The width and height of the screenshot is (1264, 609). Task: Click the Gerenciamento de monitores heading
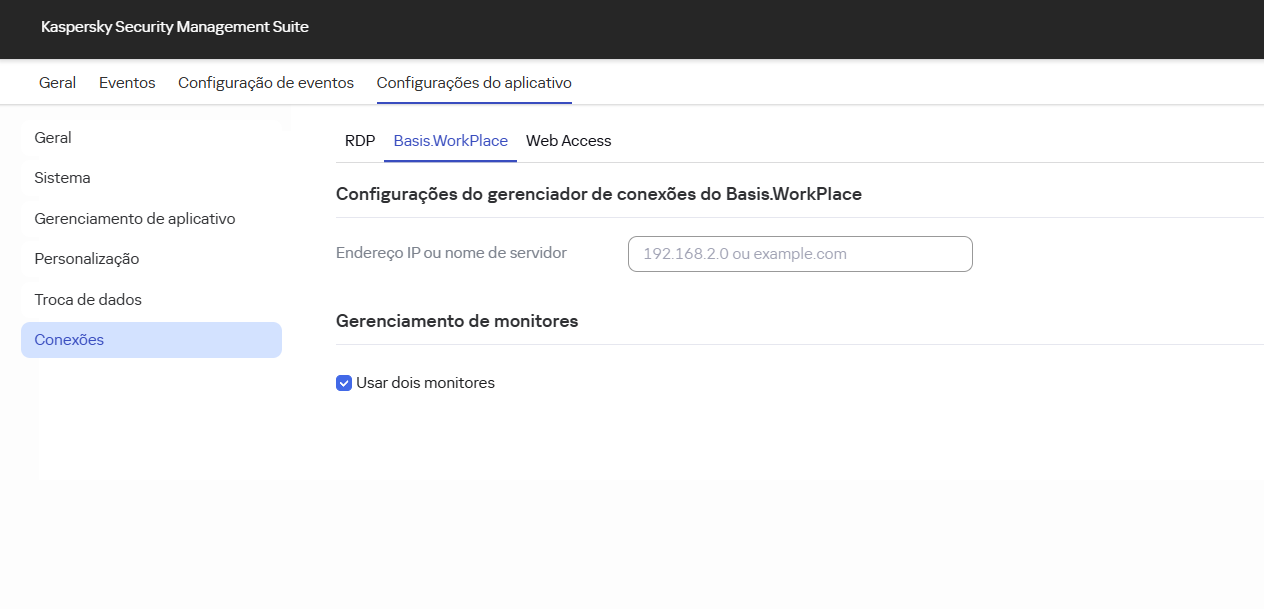457,321
